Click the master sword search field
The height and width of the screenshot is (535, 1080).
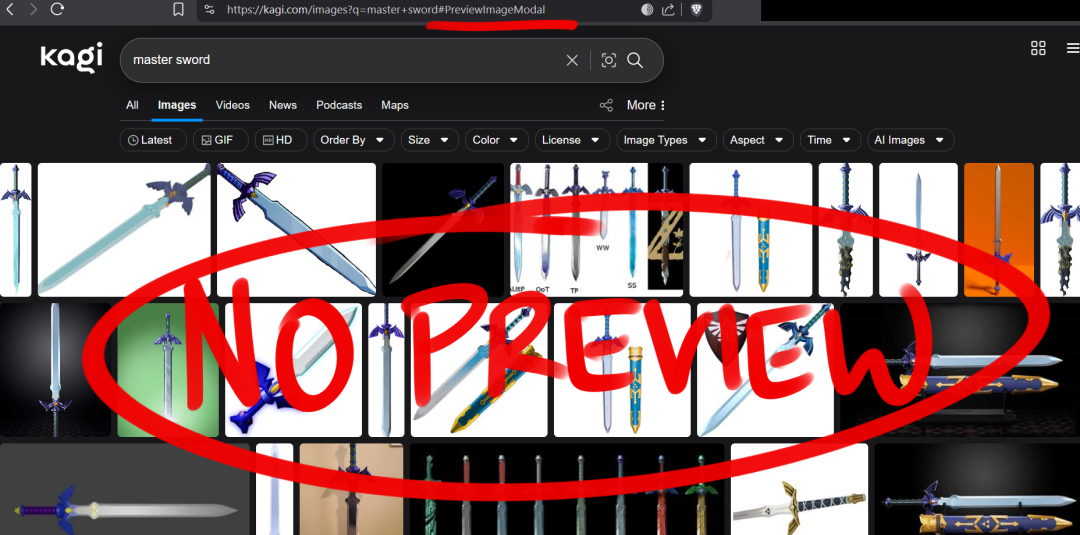(x=340, y=60)
